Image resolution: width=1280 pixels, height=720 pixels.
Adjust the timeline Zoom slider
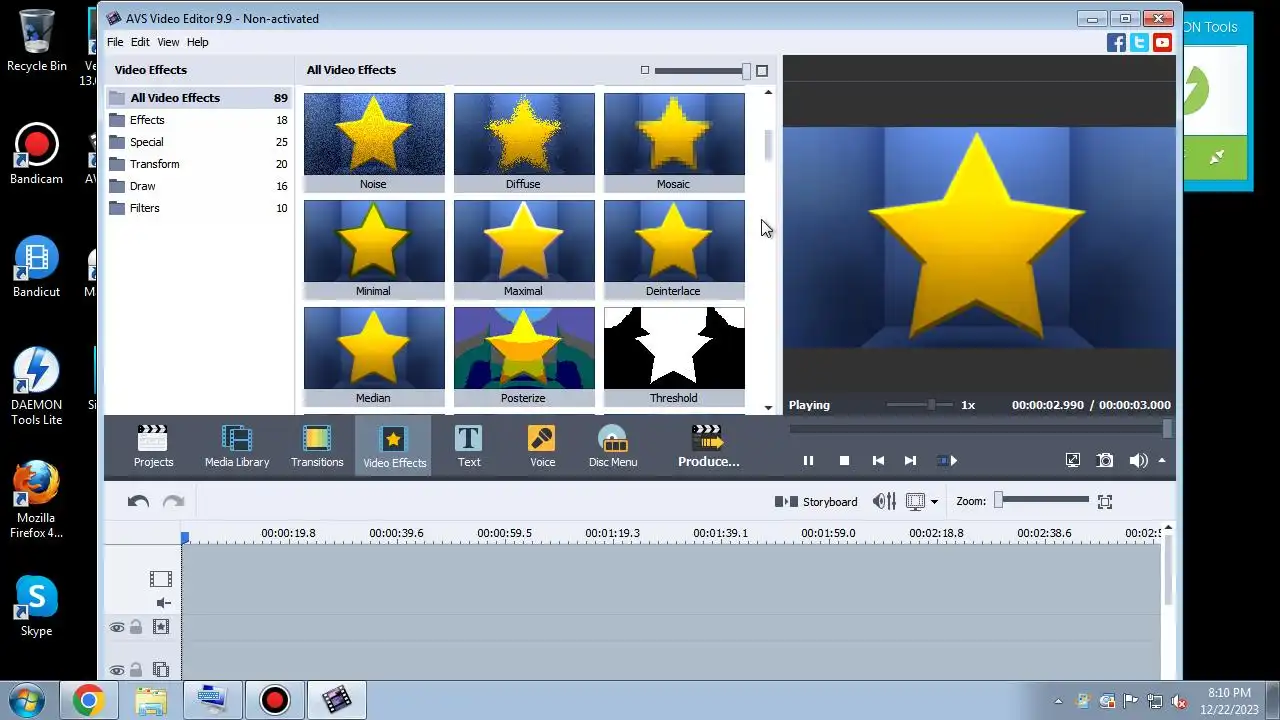(1043, 500)
